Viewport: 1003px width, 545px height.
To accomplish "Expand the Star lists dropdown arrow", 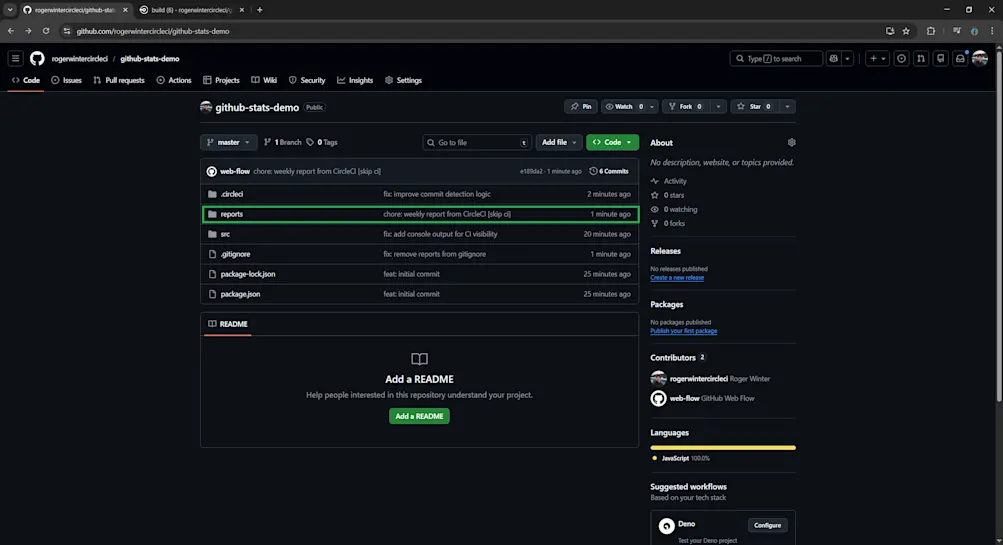I will [x=787, y=106].
